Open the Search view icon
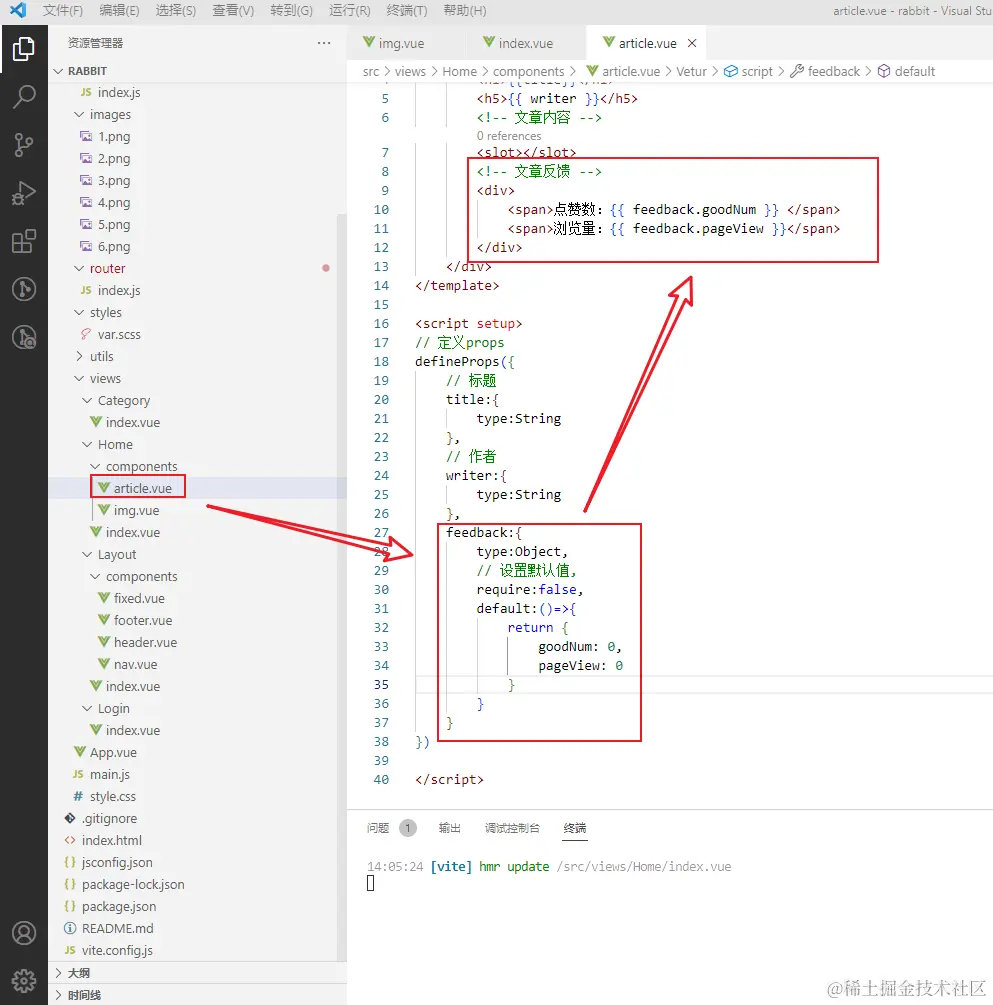Viewport: 993px width, 1005px height. tap(24, 97)
